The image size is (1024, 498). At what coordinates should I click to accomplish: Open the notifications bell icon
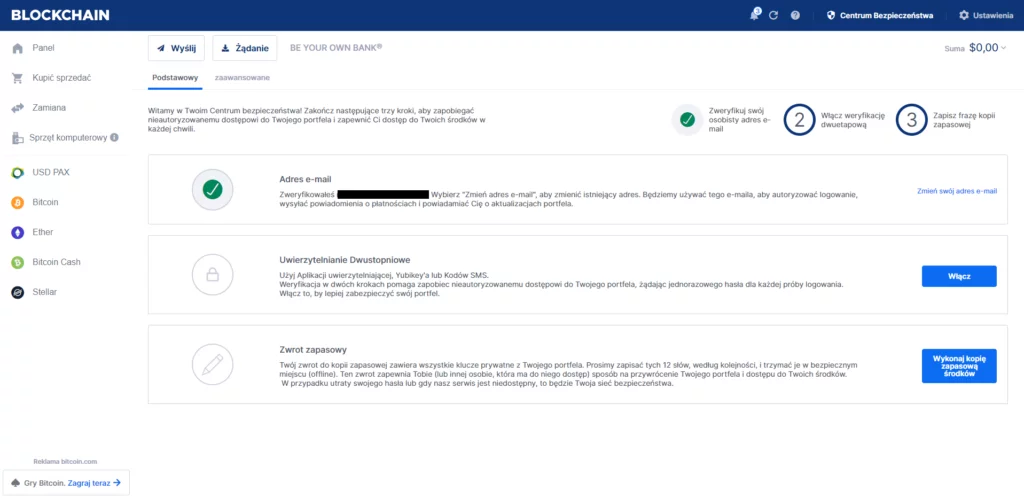click(755, 14)
